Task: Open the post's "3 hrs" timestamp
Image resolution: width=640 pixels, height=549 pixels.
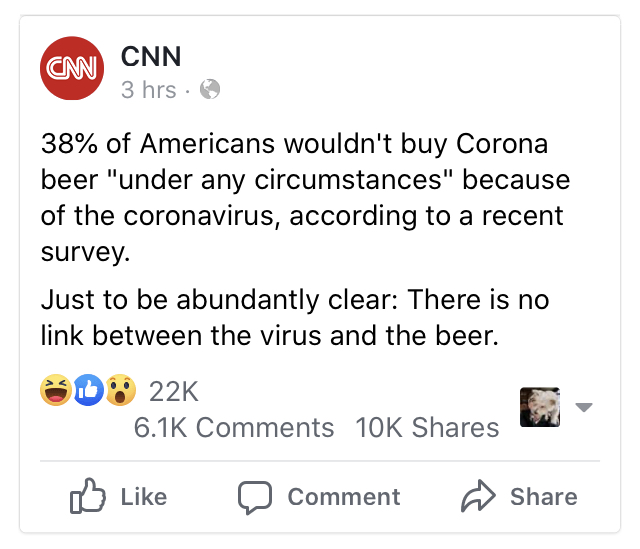Action: point(148,90)
